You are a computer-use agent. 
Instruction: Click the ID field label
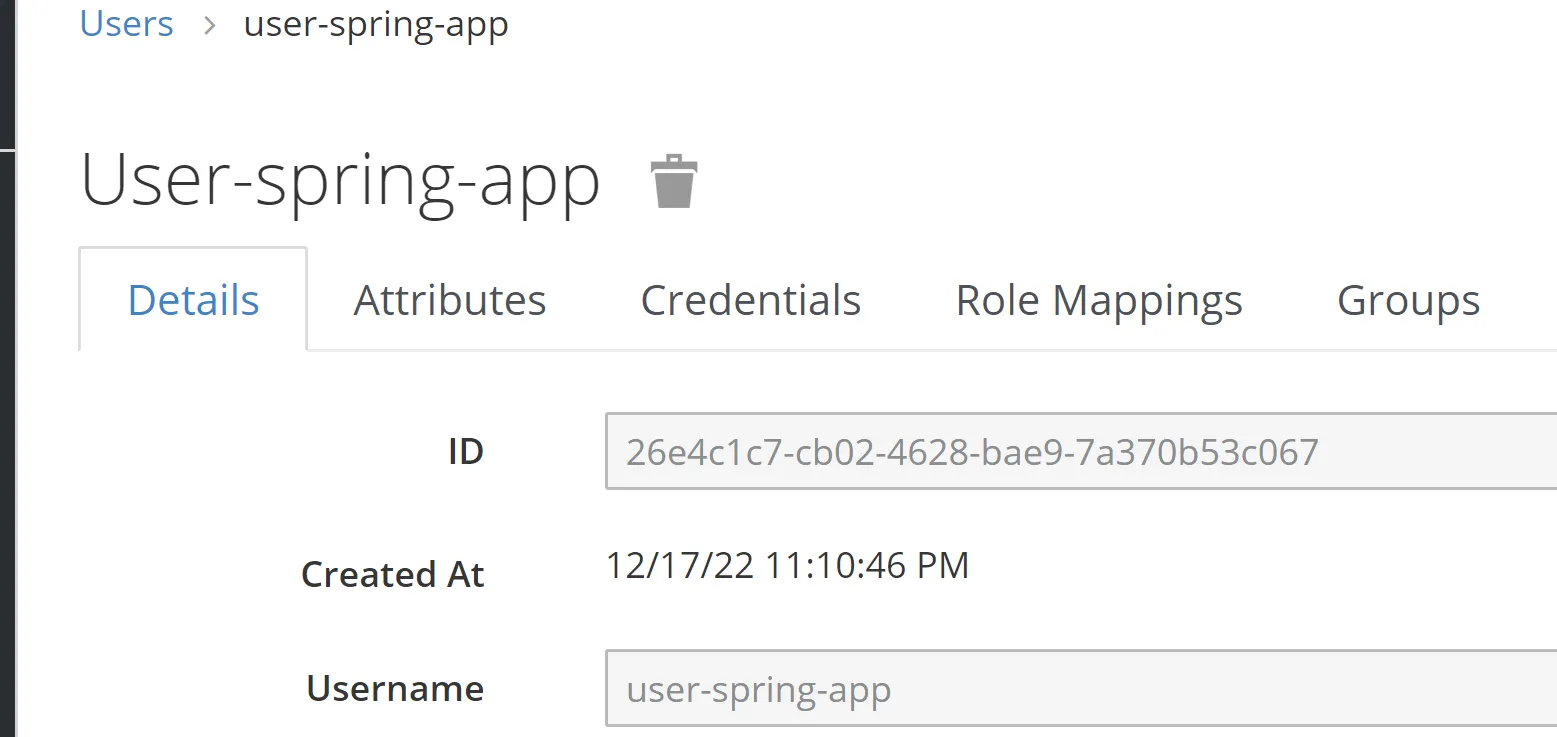(x=465, y=453)
